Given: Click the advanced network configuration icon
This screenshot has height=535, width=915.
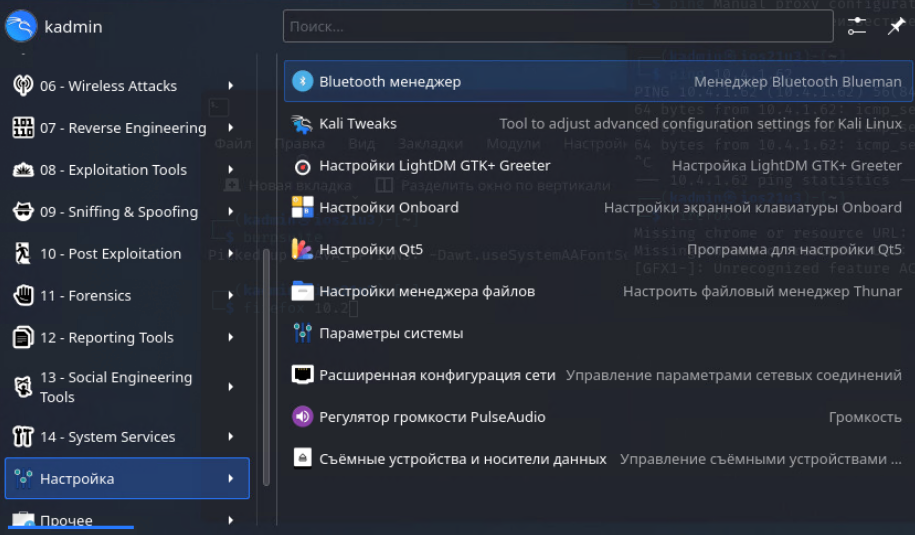Looking at the screenshot, I should click(302, 375).
